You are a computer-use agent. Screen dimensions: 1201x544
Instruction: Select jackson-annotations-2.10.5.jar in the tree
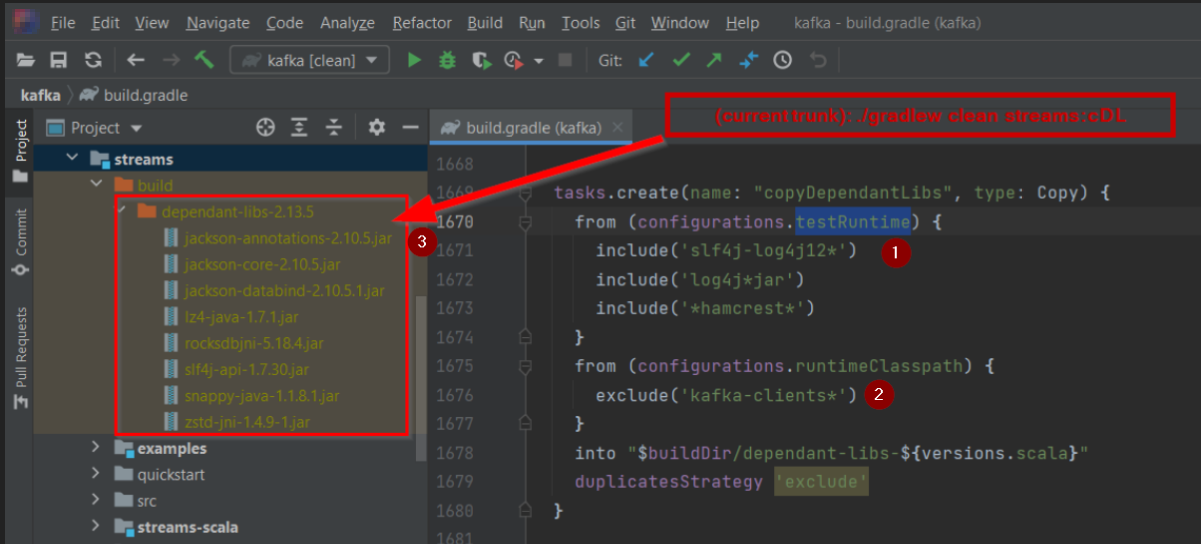coord(277,238)
